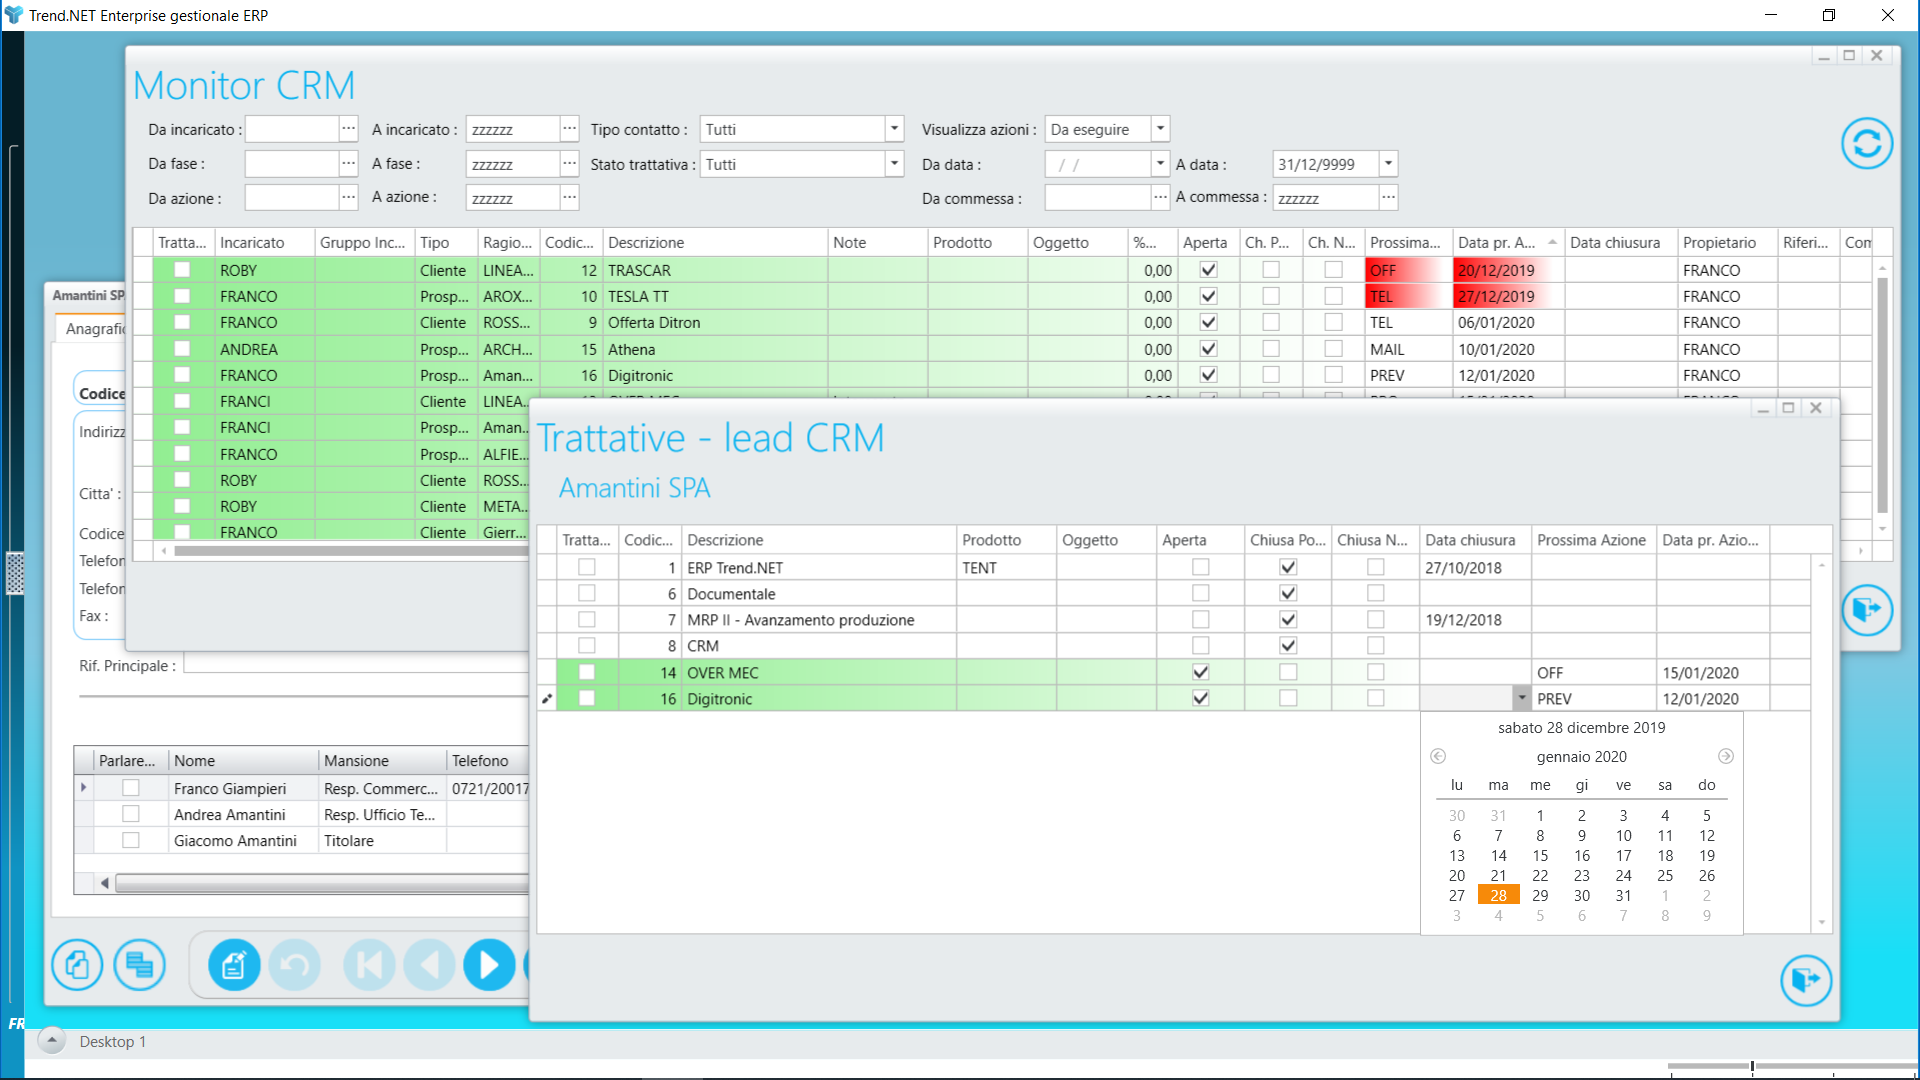
Task: Open the A data date dropdown
Action: pos(1388,164)
